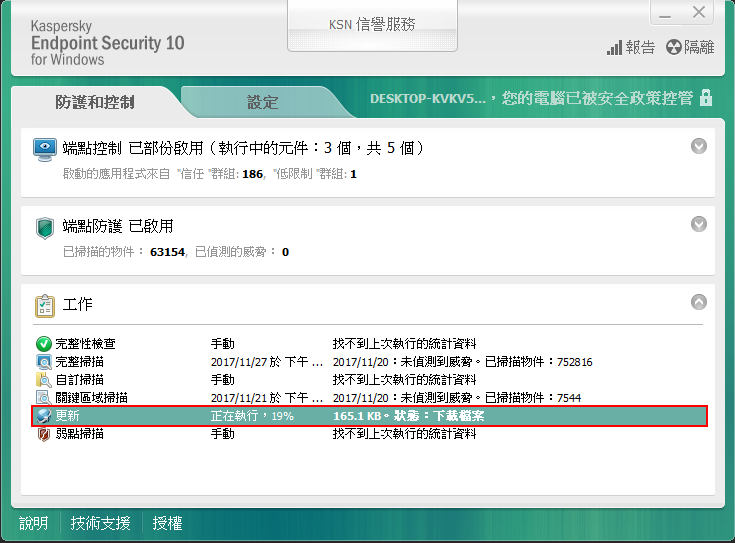The height and width of the screenshot is (543, 735).
Task: Click the 端點防護 green shield icon
Action: [45, 228]
